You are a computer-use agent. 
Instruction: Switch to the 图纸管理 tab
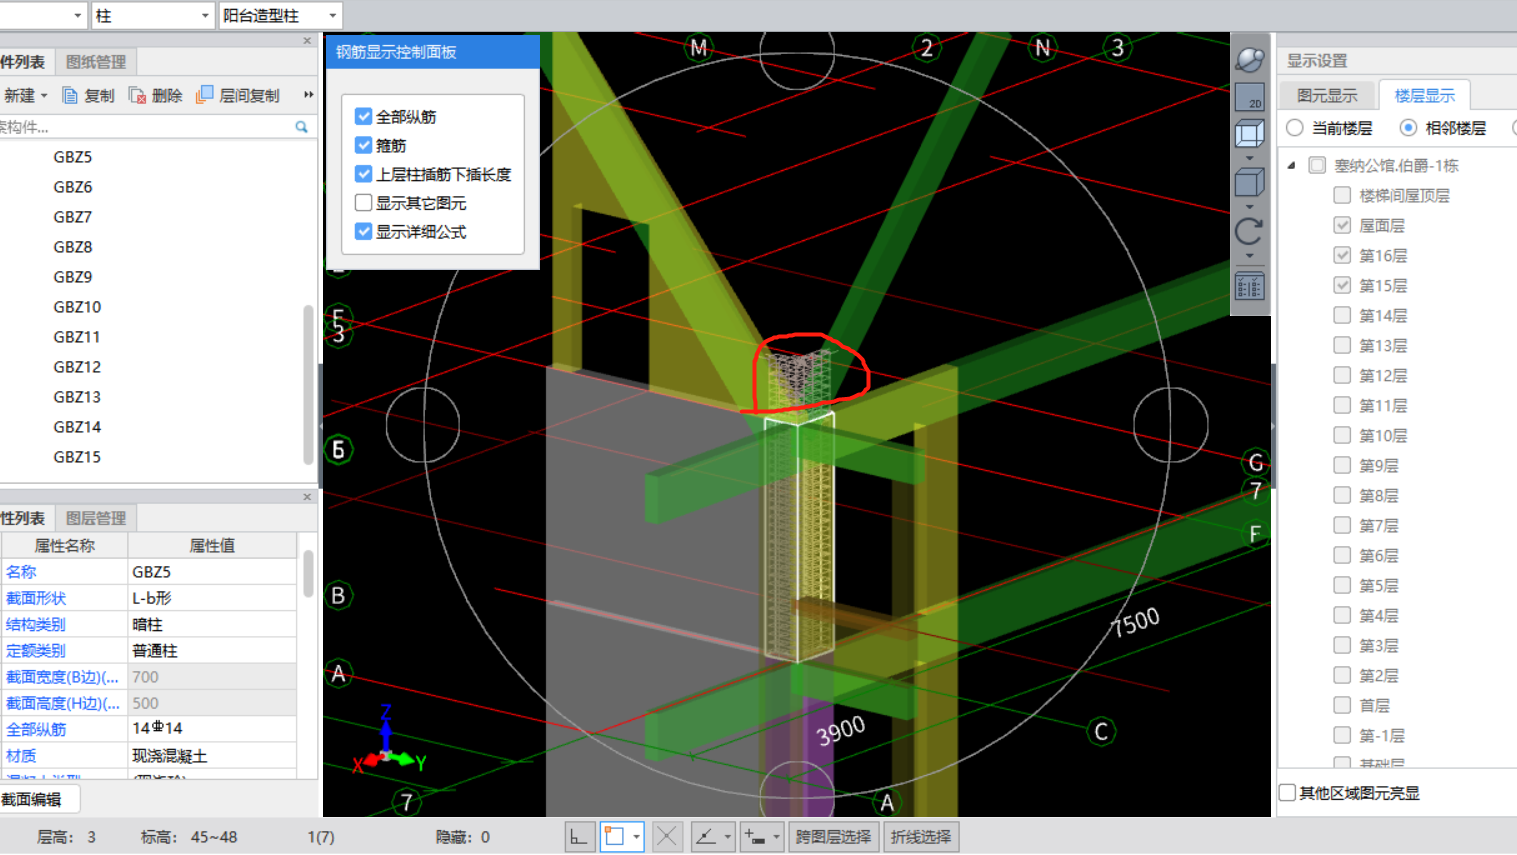click(x=96, y=62)
